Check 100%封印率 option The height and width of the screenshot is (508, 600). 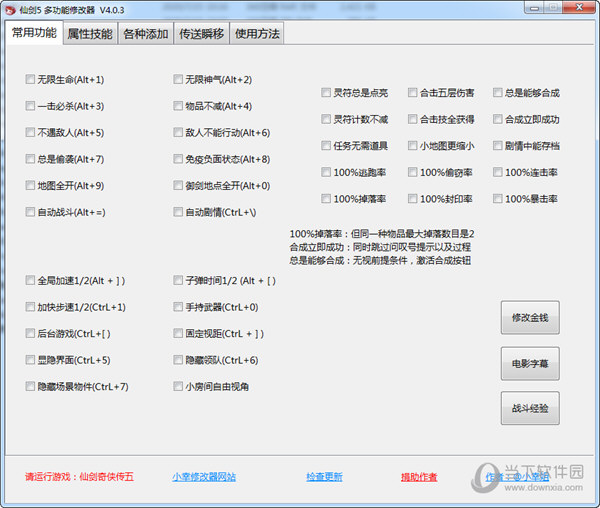[x=412, y=199]
